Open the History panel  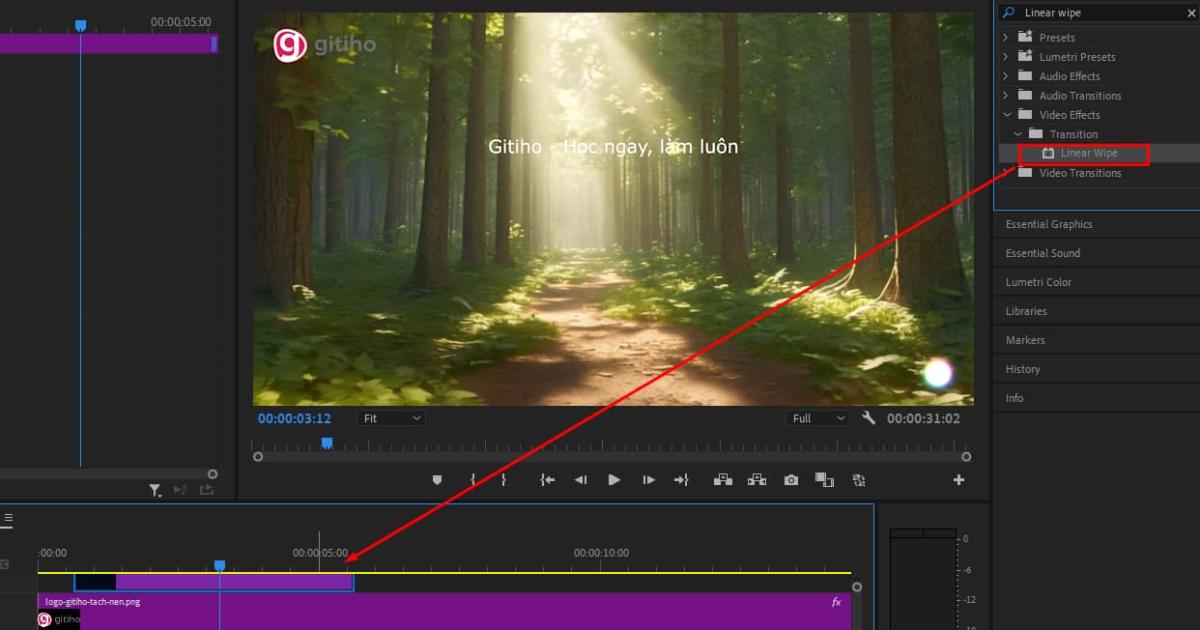1023,369
